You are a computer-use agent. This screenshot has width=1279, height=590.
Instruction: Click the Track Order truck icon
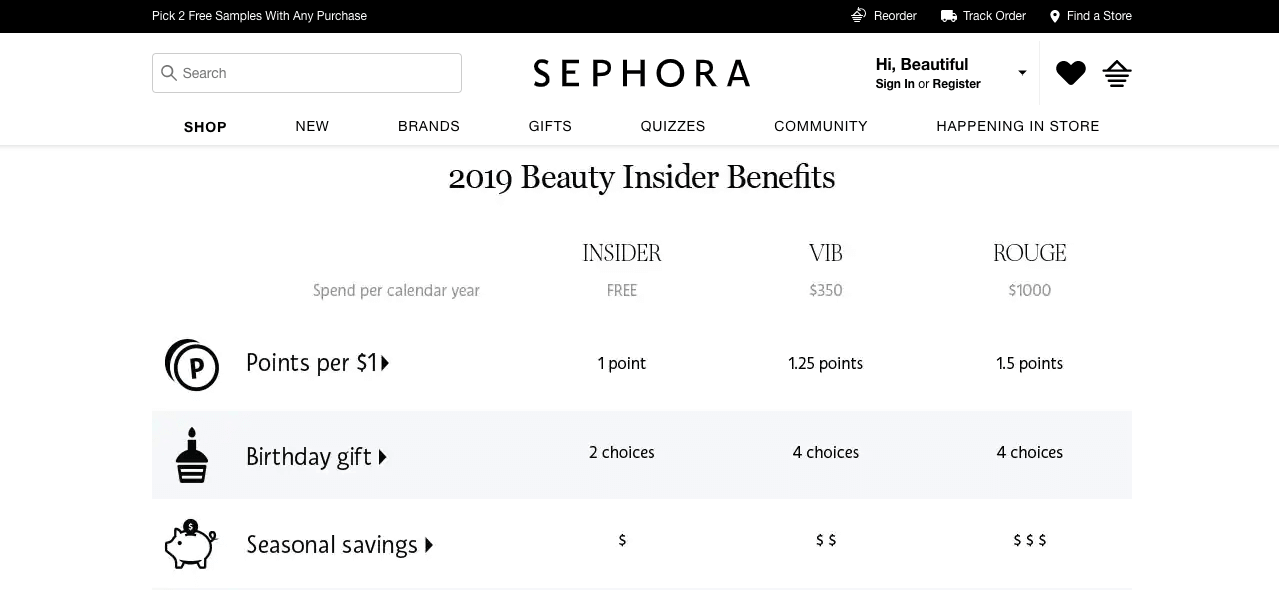click(x=949, y=16)
